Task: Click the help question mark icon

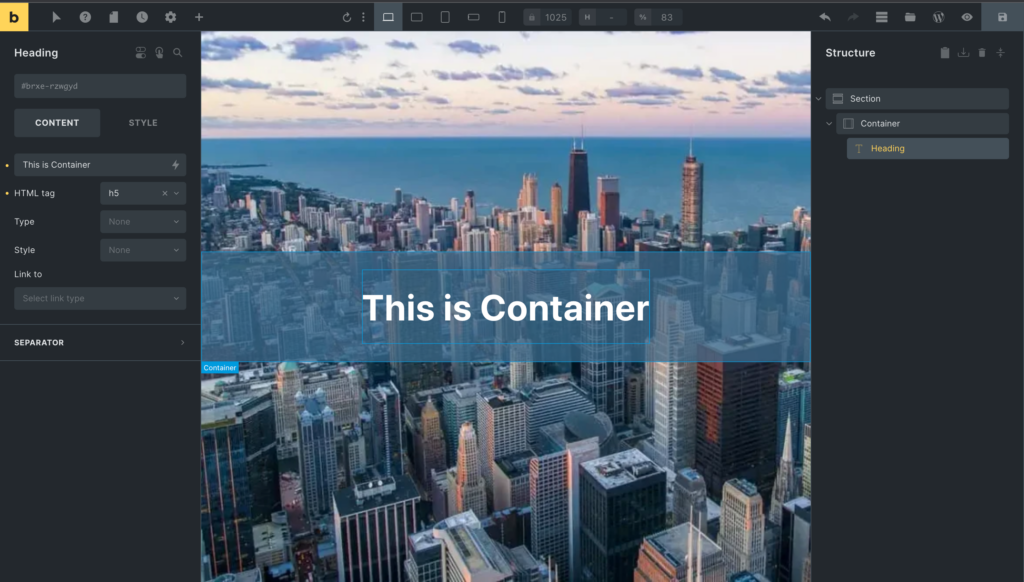Action: (85, 17)
